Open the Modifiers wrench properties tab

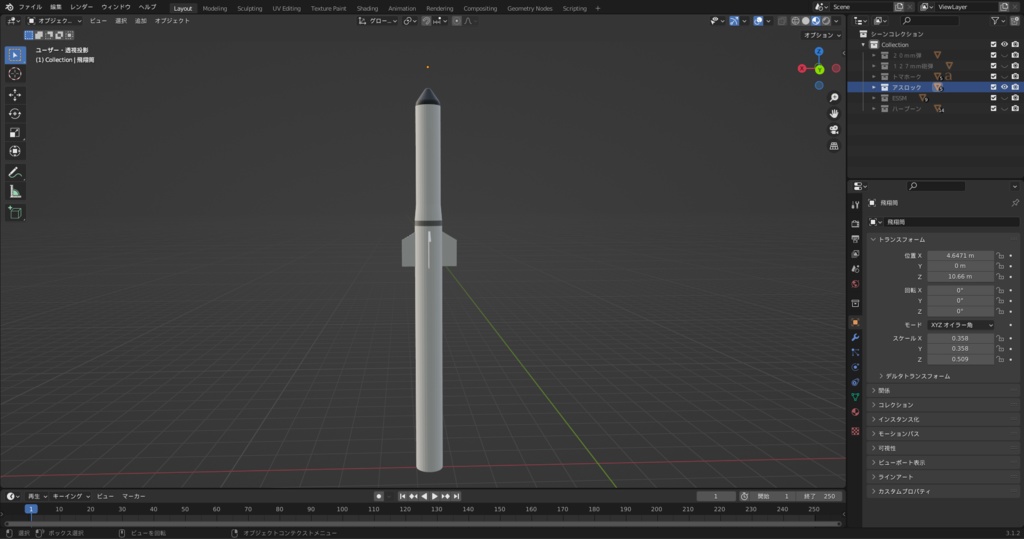(855, 337)
